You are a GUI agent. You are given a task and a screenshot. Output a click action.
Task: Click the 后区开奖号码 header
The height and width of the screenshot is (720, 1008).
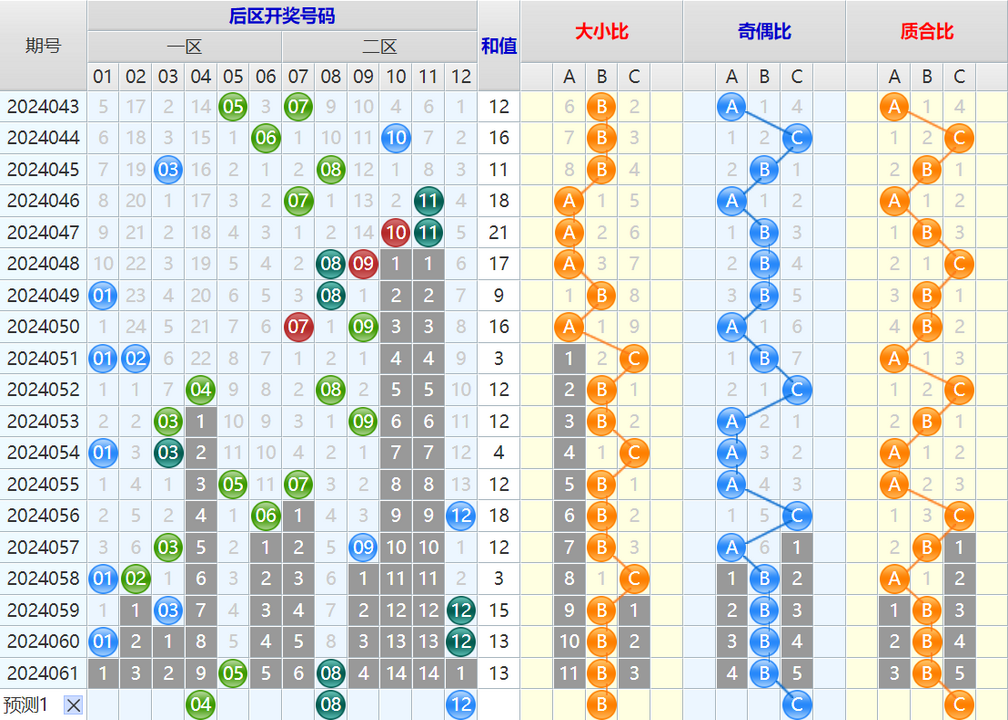(282, 15)
